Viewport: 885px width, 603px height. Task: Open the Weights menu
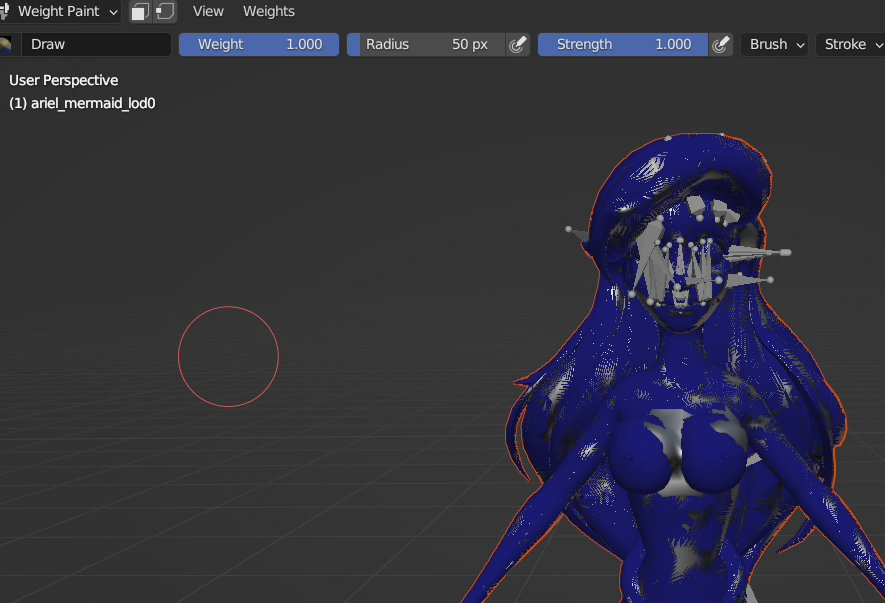269,11
